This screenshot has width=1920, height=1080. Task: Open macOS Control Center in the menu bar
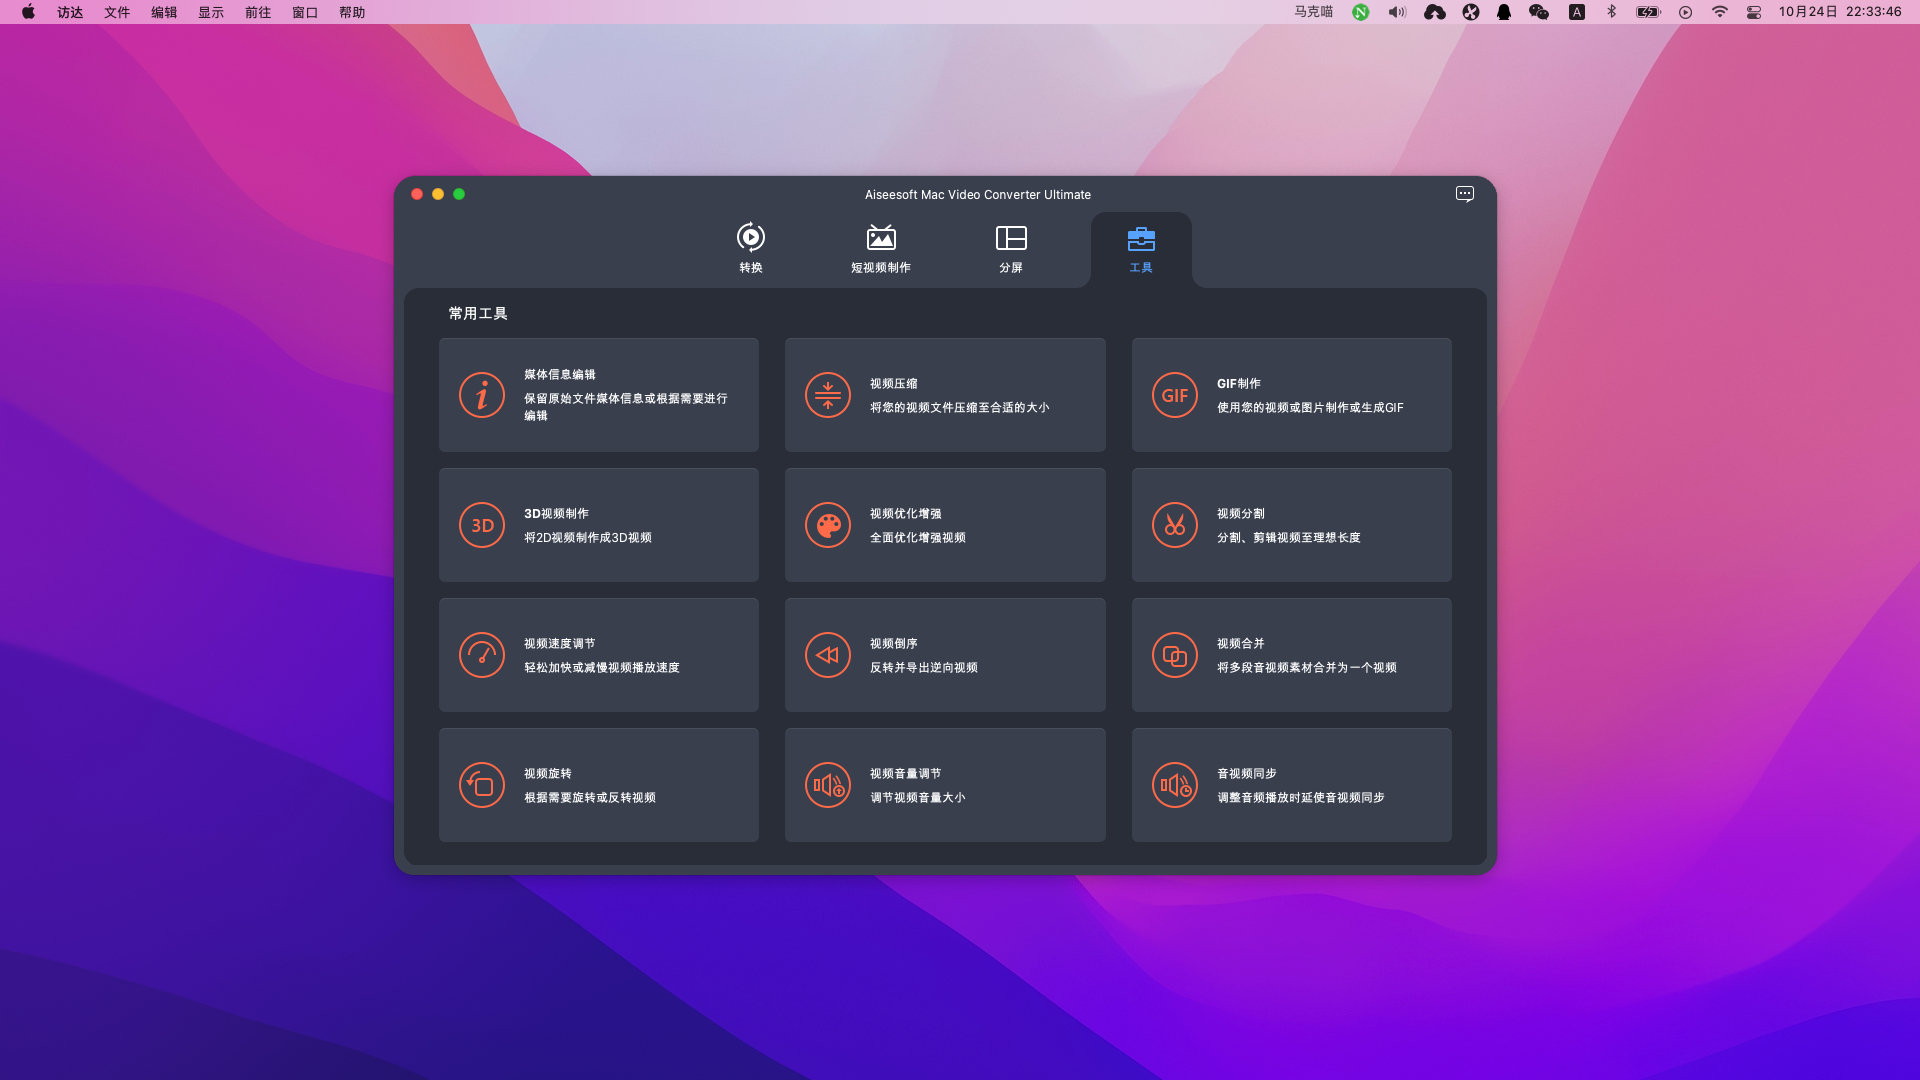(1754, 12)
